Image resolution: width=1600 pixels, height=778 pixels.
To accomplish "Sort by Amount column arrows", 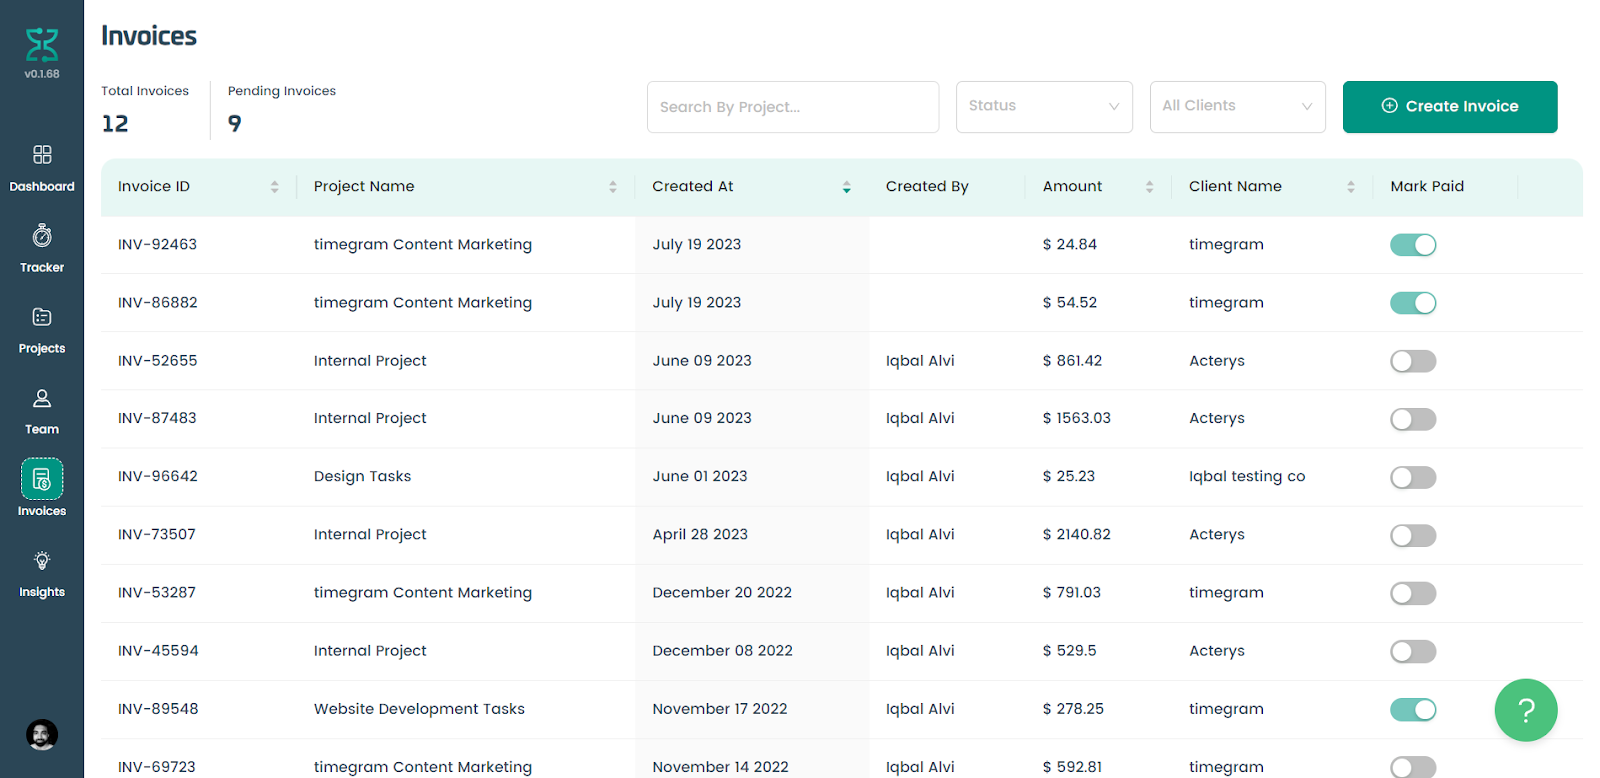I will click(1149, 187).
